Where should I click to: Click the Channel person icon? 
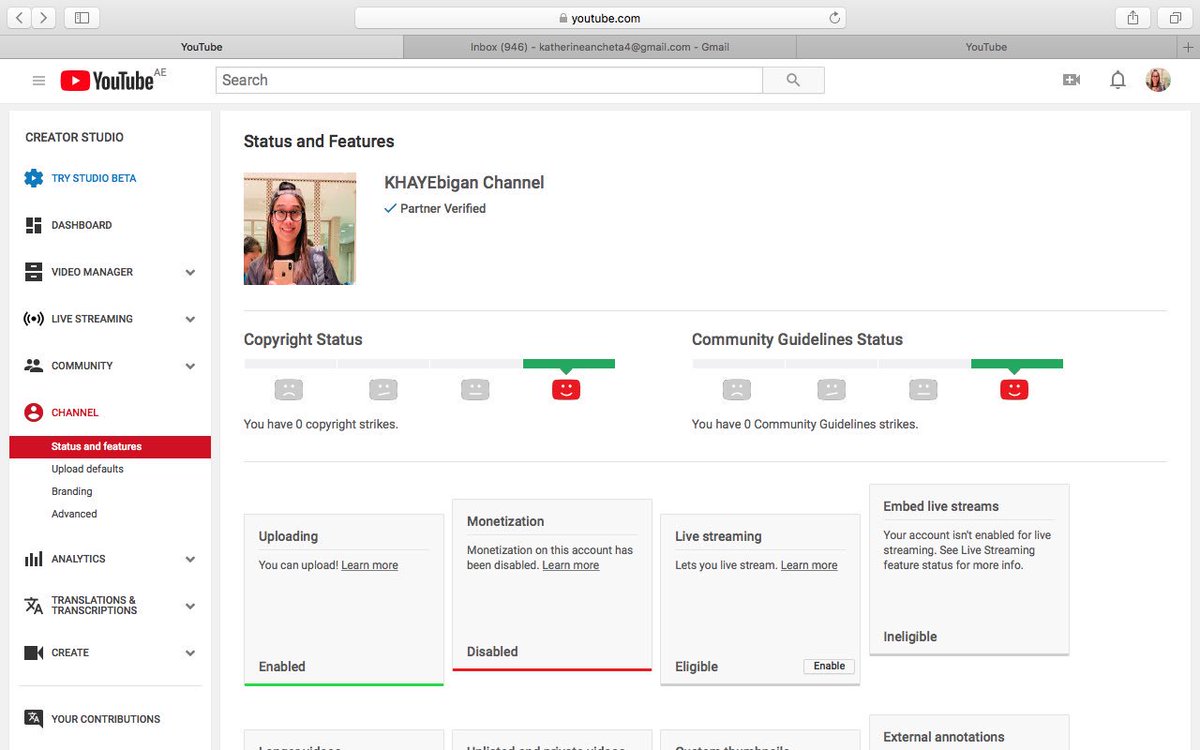click(34, 412)
